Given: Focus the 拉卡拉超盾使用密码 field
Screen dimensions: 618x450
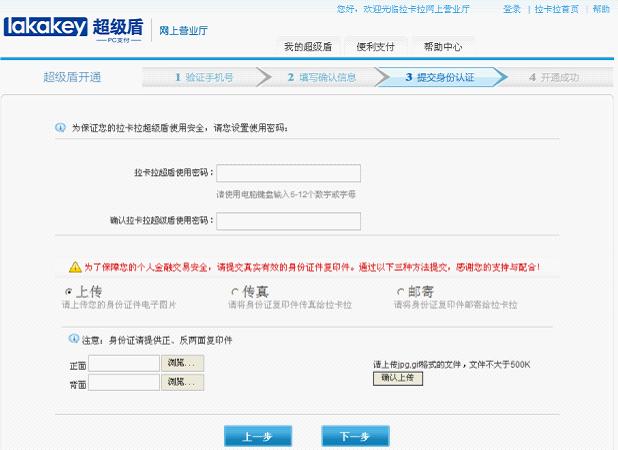Looking at the screenshot, I should coord(289,173).
